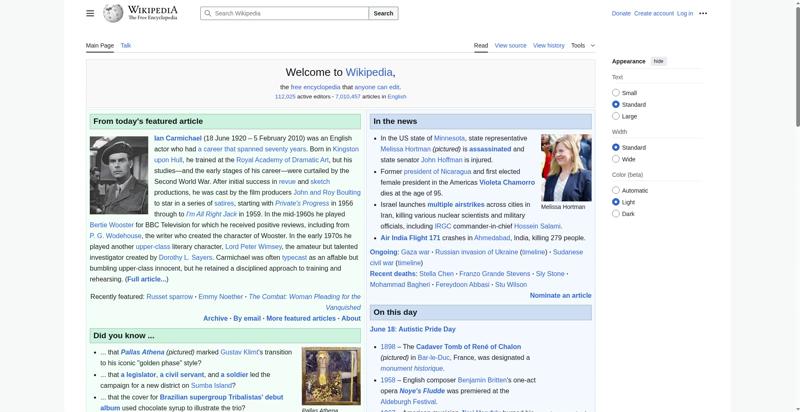
Task: Select Standard text size
Action: tap(616, 105)
